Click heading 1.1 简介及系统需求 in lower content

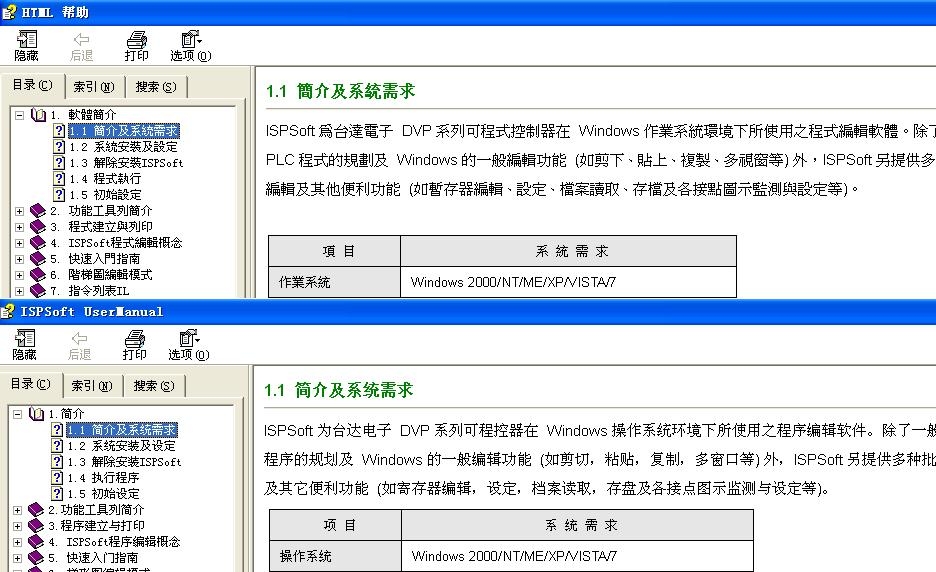338,390
